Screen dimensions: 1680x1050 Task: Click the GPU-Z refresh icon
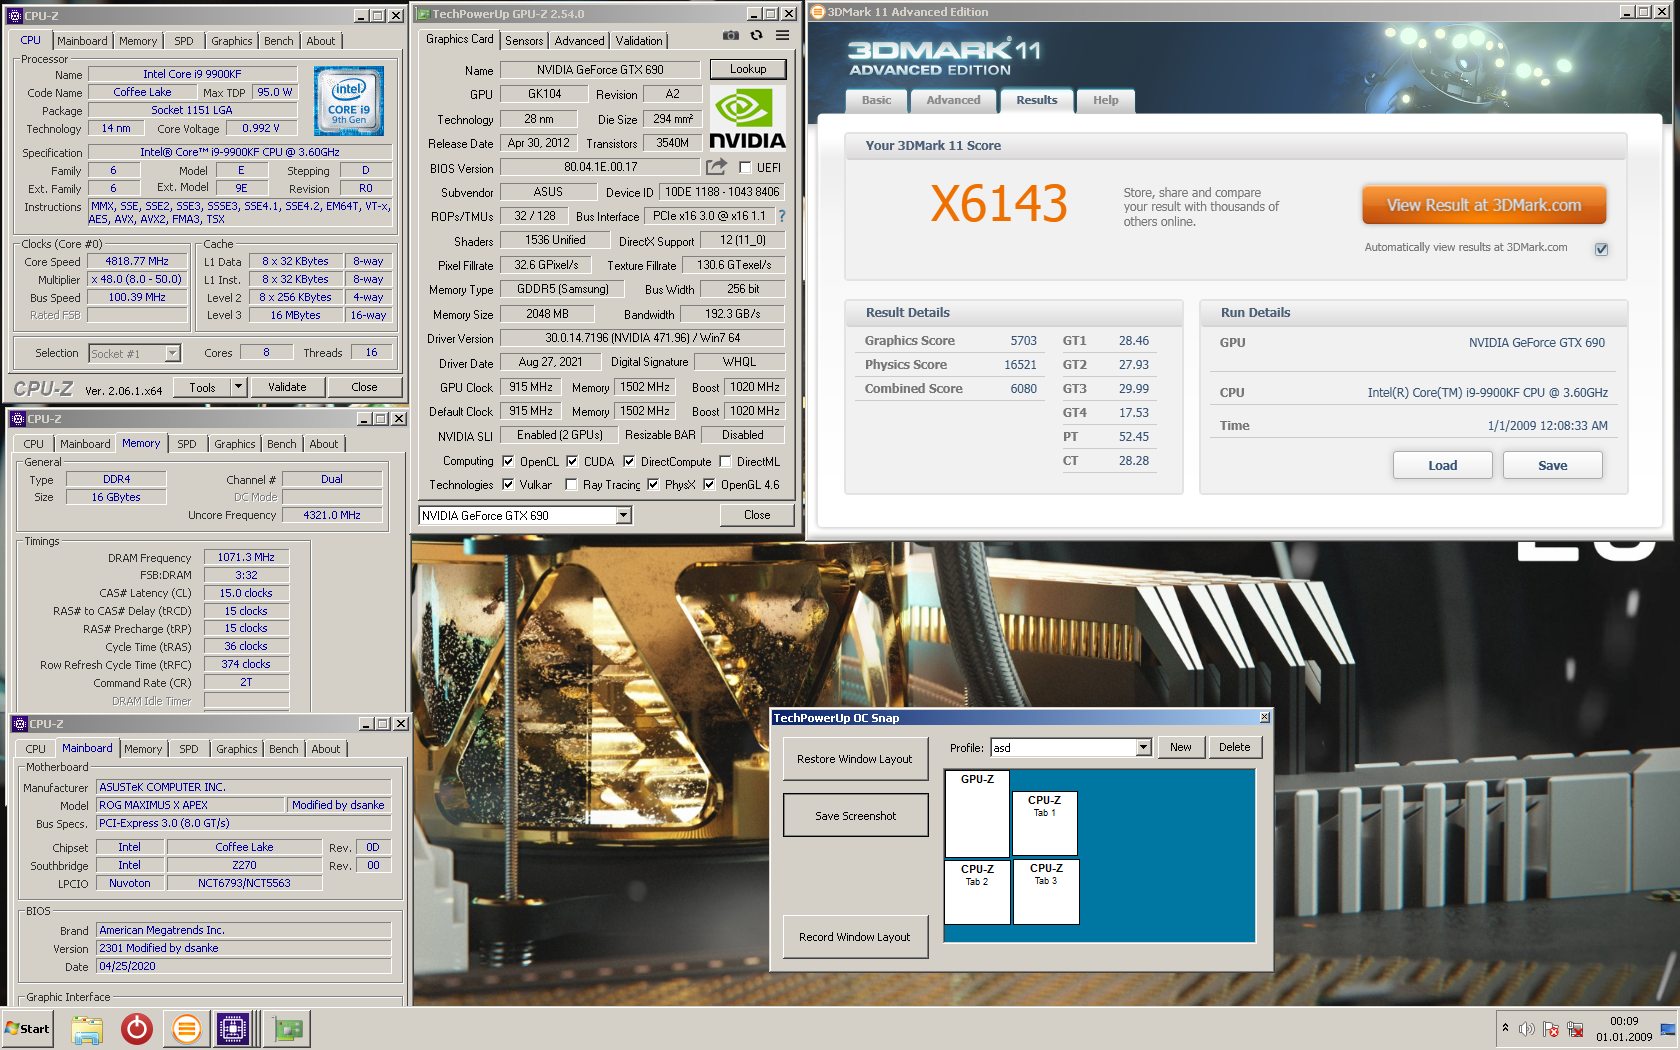tap(757, 35)
